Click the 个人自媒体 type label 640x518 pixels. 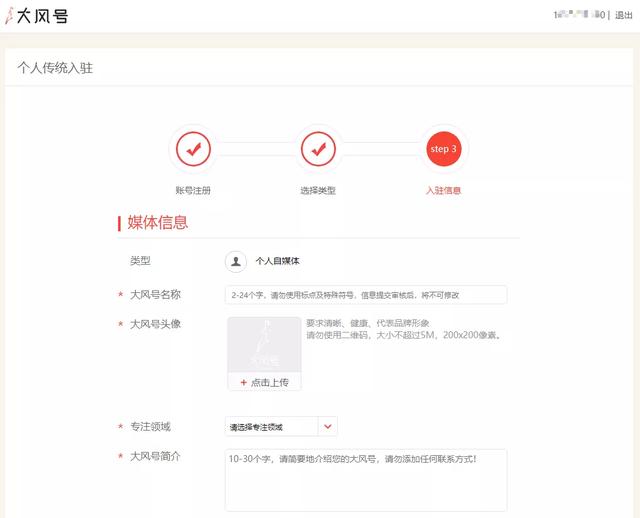click(277, 261)
